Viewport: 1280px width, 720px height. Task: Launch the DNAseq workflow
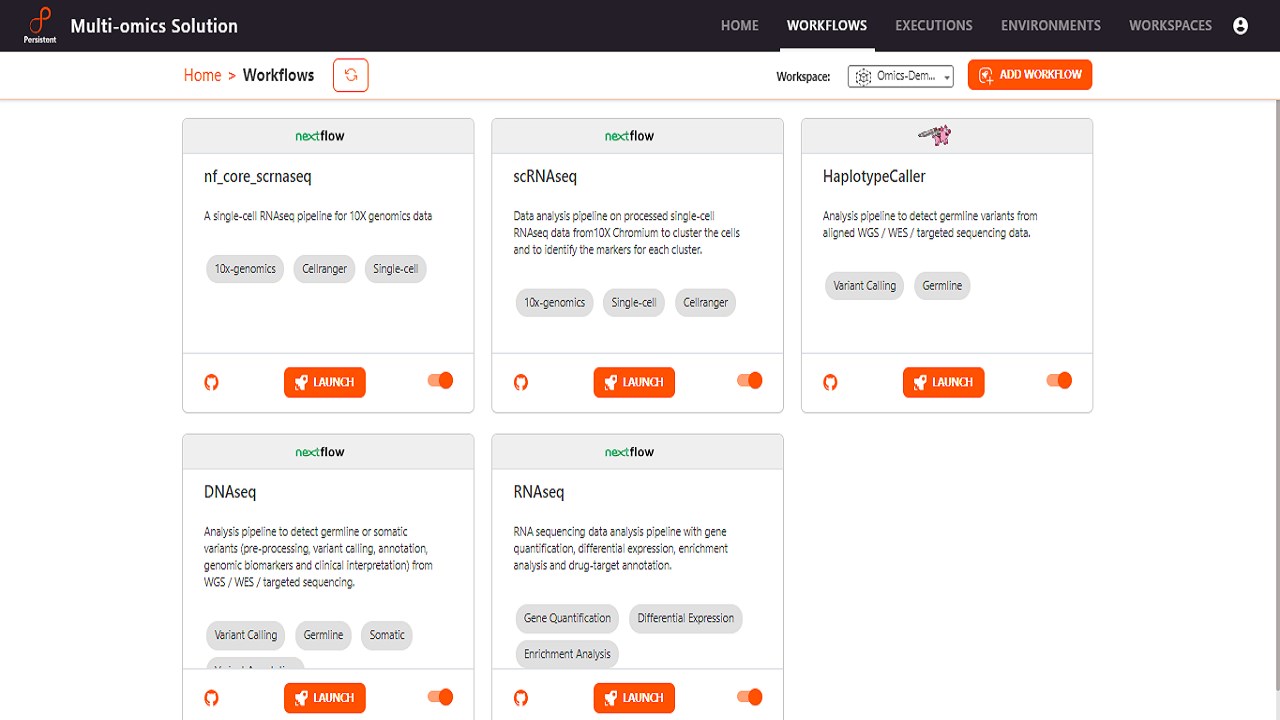(x=325, y=698)
